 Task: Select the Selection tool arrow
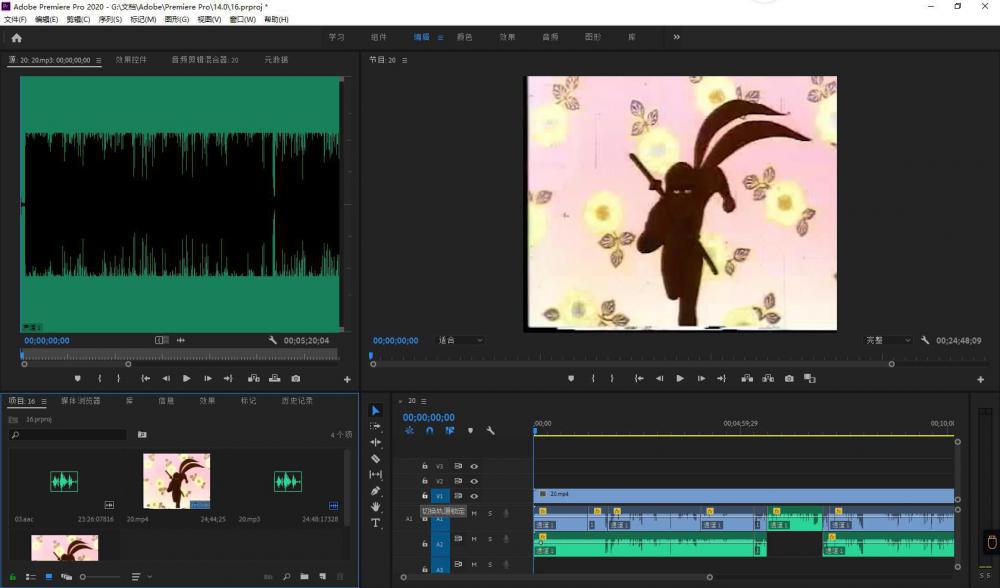[x=376, y=411]
